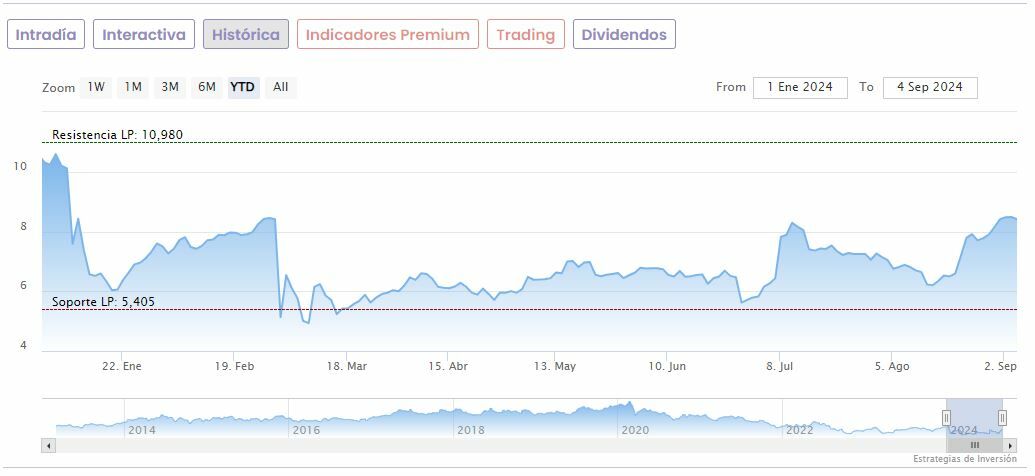
Task: Click the scrollbar thumb grip
Action: point(974,445)
